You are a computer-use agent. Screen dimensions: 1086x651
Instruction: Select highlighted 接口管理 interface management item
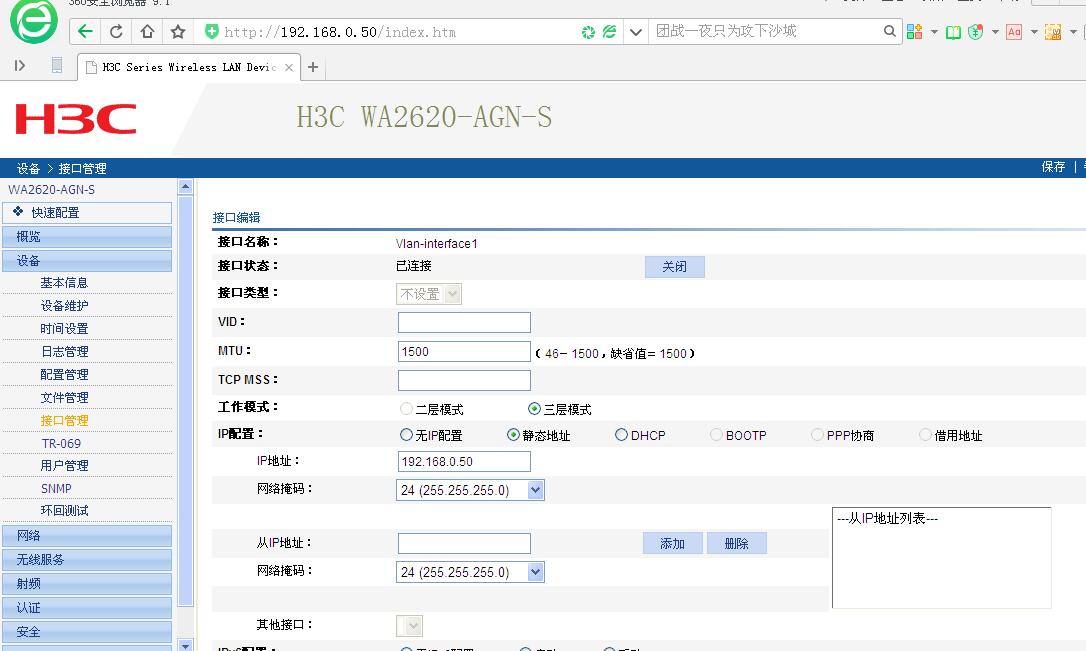point(64,421)
